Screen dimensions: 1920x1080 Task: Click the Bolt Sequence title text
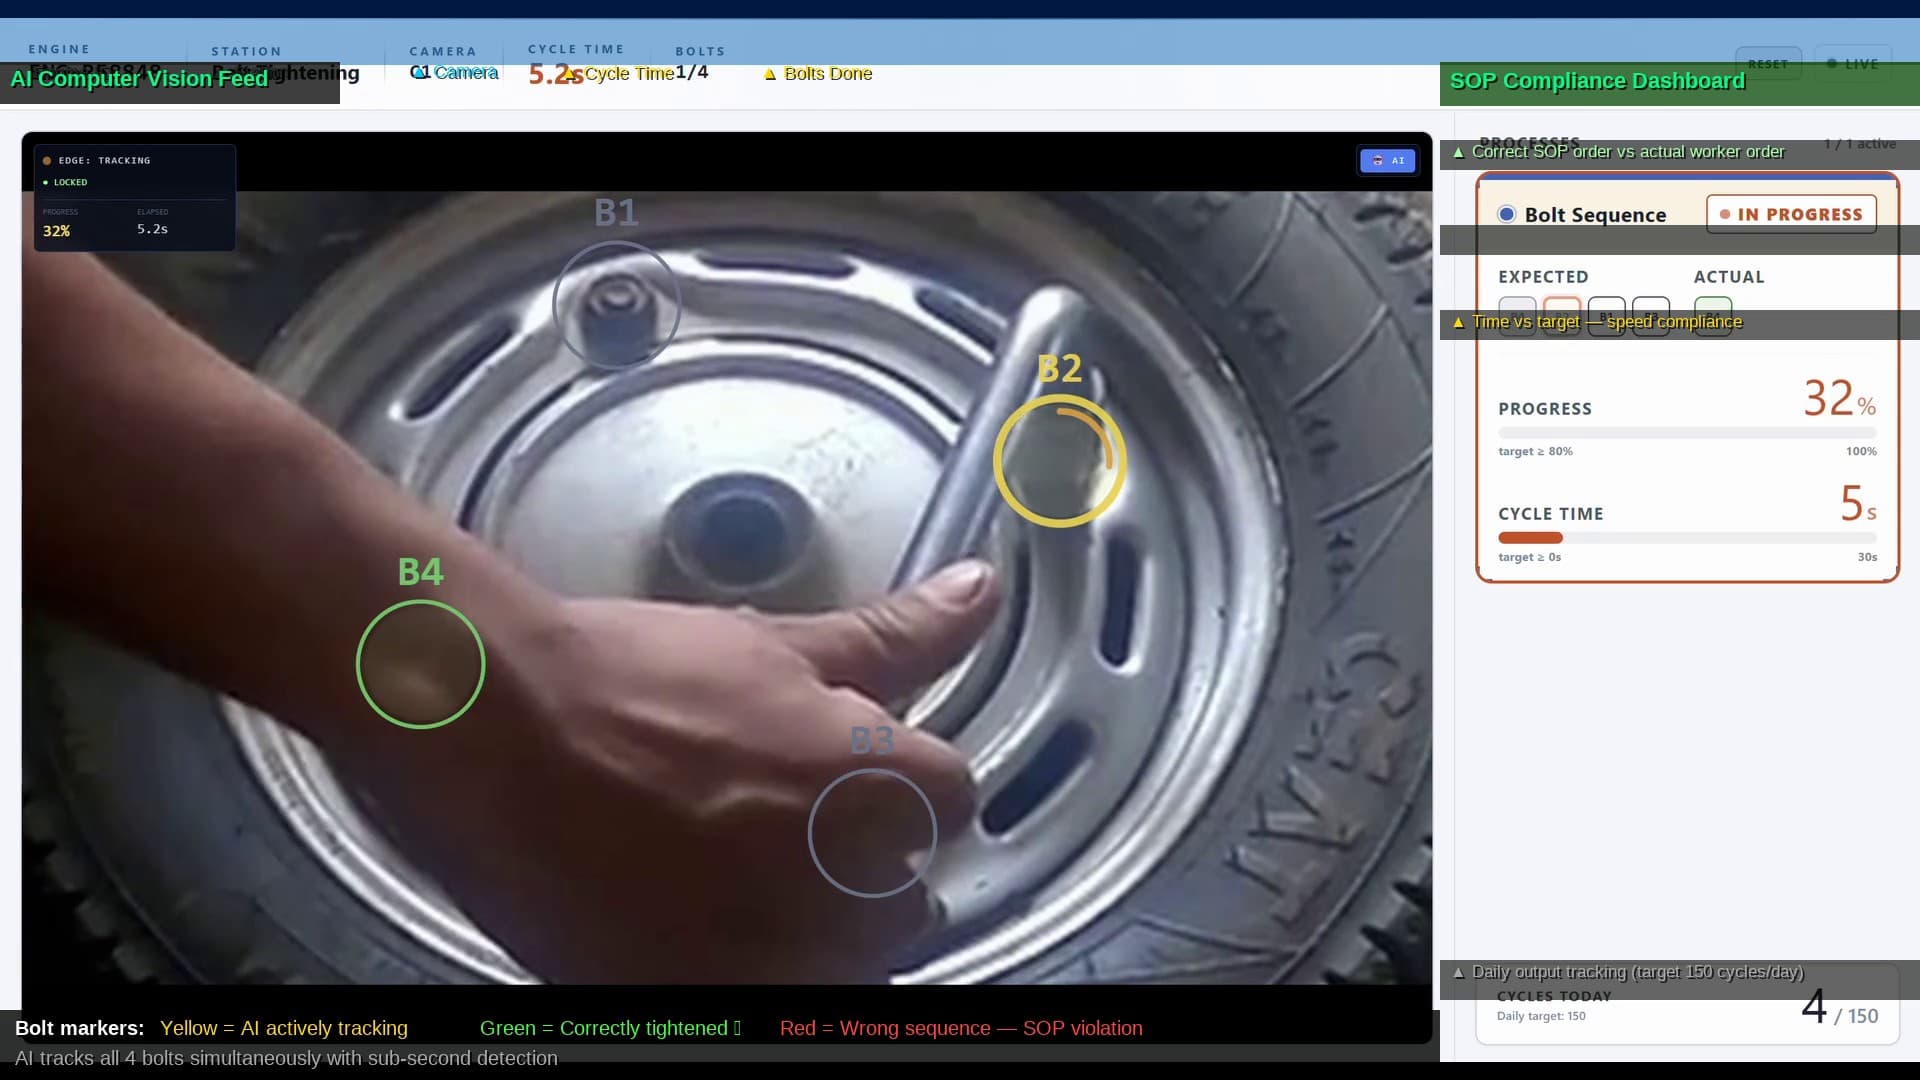(x=1595, y=214)
